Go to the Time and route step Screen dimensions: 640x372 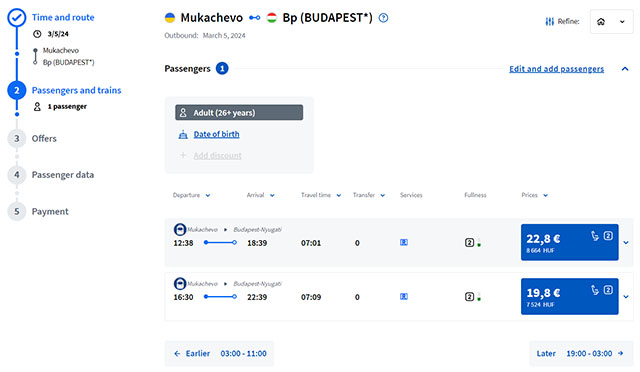[x=63, y=18]
